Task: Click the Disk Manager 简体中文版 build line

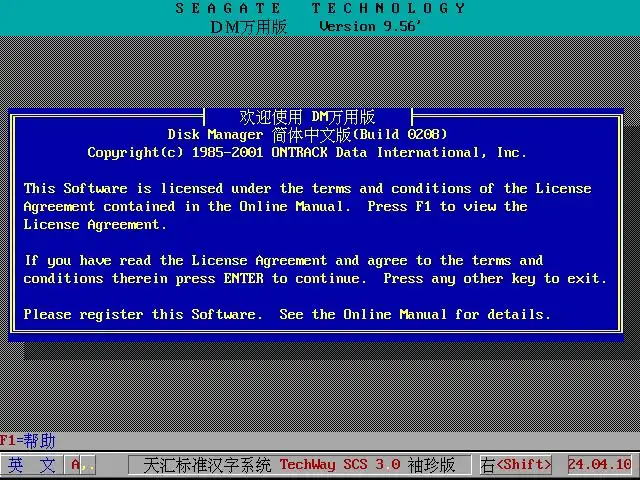Action: 307,135
